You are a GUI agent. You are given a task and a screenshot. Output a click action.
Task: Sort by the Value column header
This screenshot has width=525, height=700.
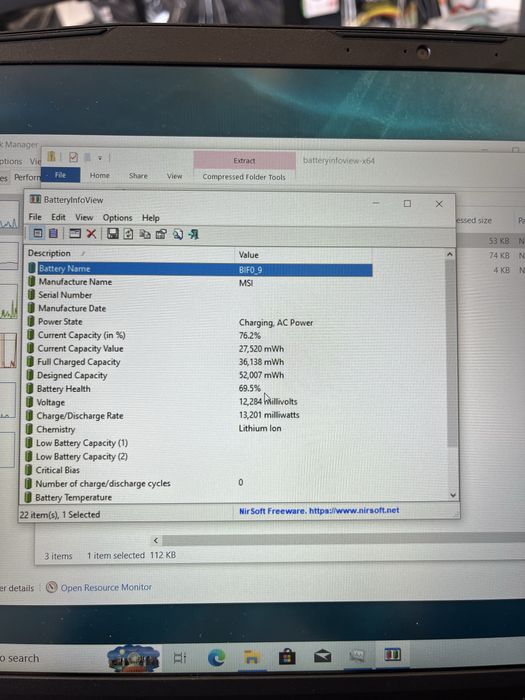[303, 254]
